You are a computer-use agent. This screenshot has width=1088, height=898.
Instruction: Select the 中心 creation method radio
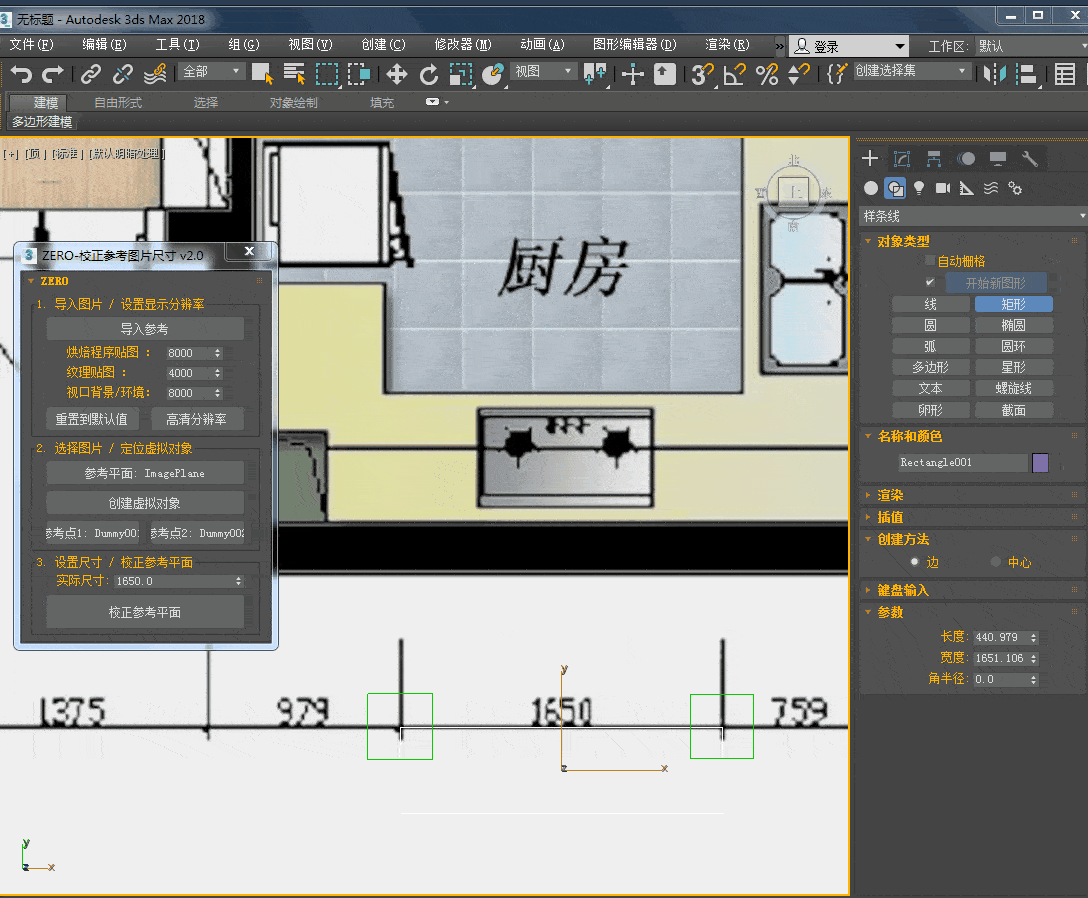(x=996, y=562)
